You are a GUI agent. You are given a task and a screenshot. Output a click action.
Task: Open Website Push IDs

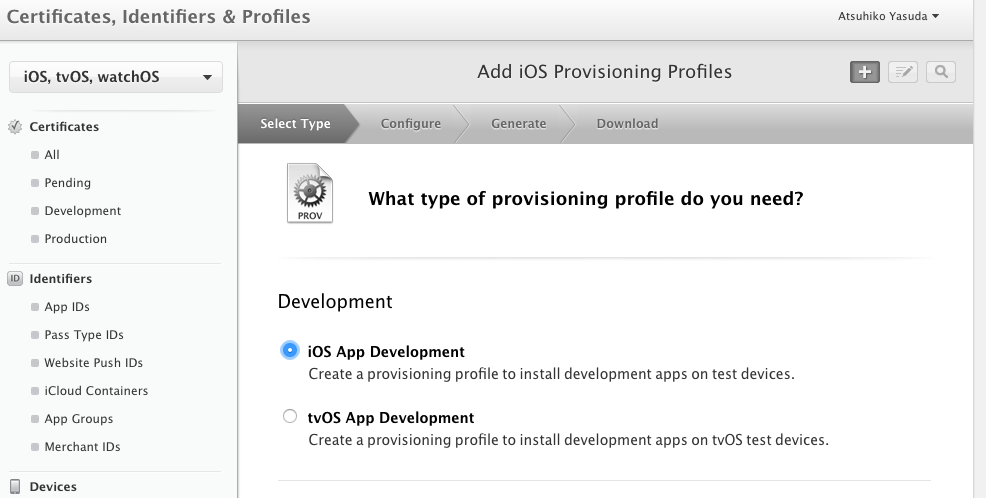(94, 363)
